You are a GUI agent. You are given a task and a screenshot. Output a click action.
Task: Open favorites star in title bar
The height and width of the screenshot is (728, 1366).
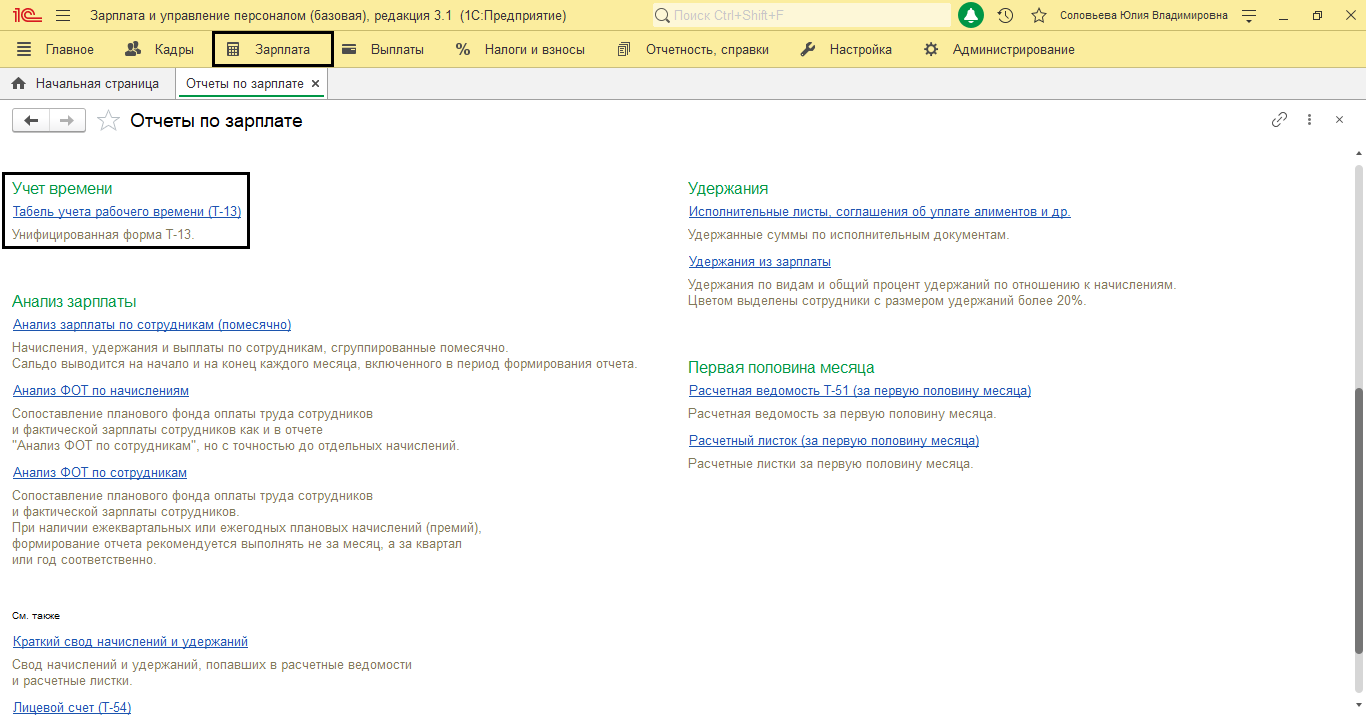click(1039, 16)
